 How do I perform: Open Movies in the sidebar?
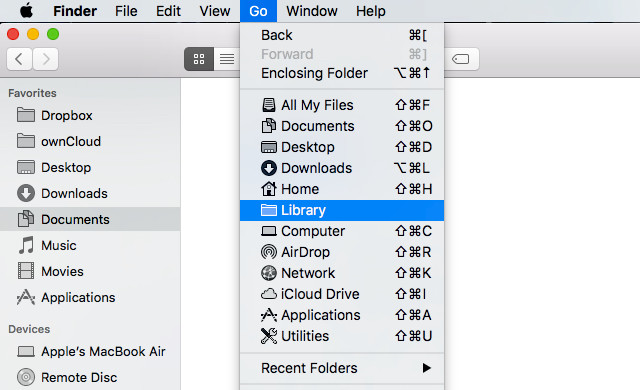click(90, 271)
